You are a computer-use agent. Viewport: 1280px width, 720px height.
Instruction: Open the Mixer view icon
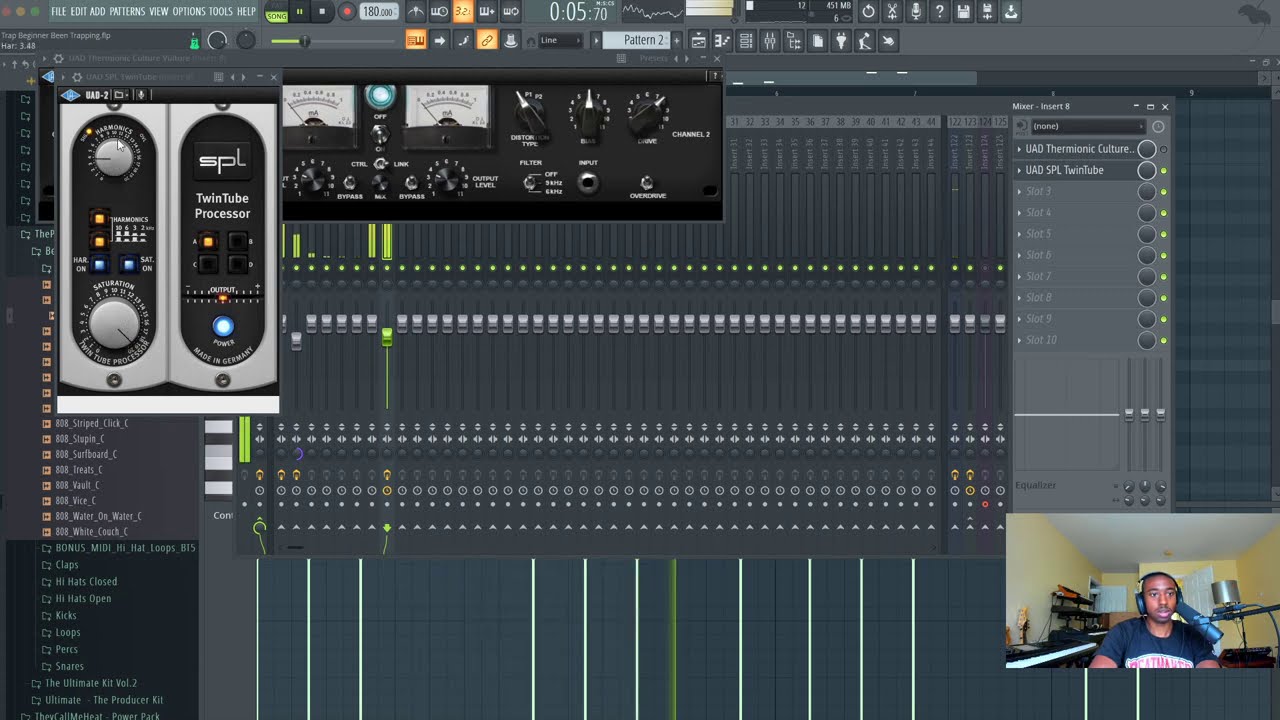770,41
